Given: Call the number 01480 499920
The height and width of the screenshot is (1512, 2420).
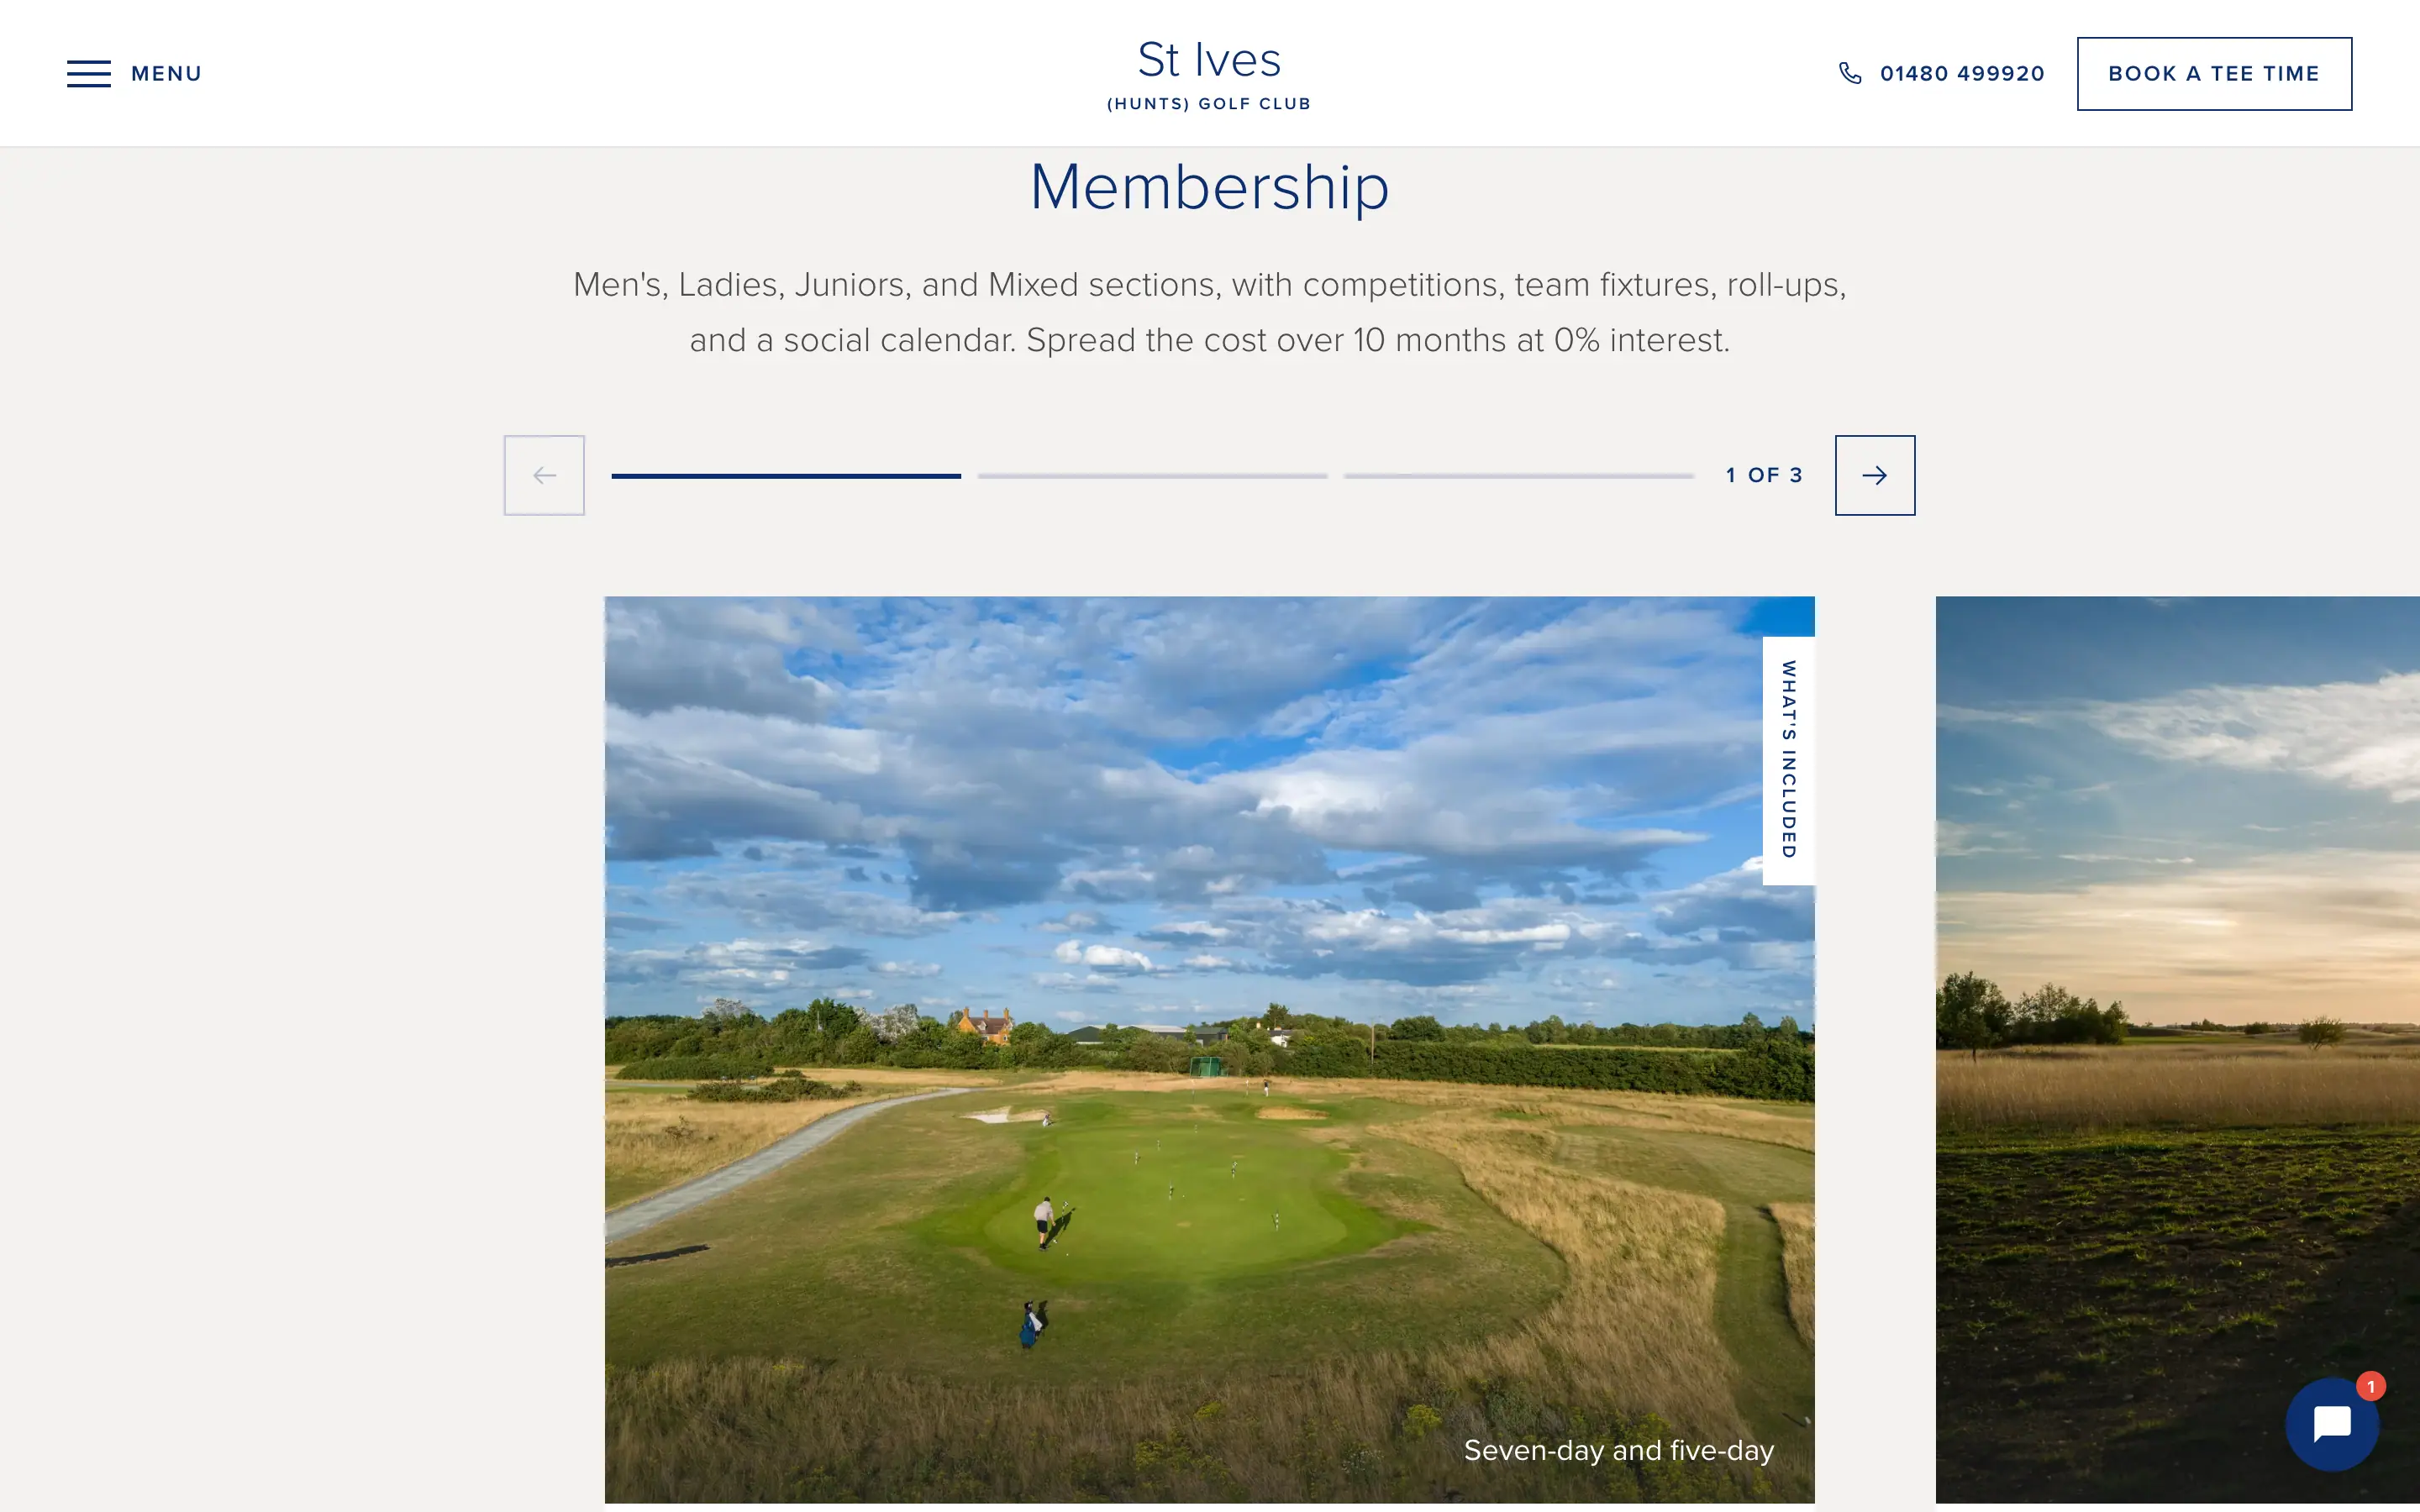Looking at the screenshot, I should click(1962, 74).
